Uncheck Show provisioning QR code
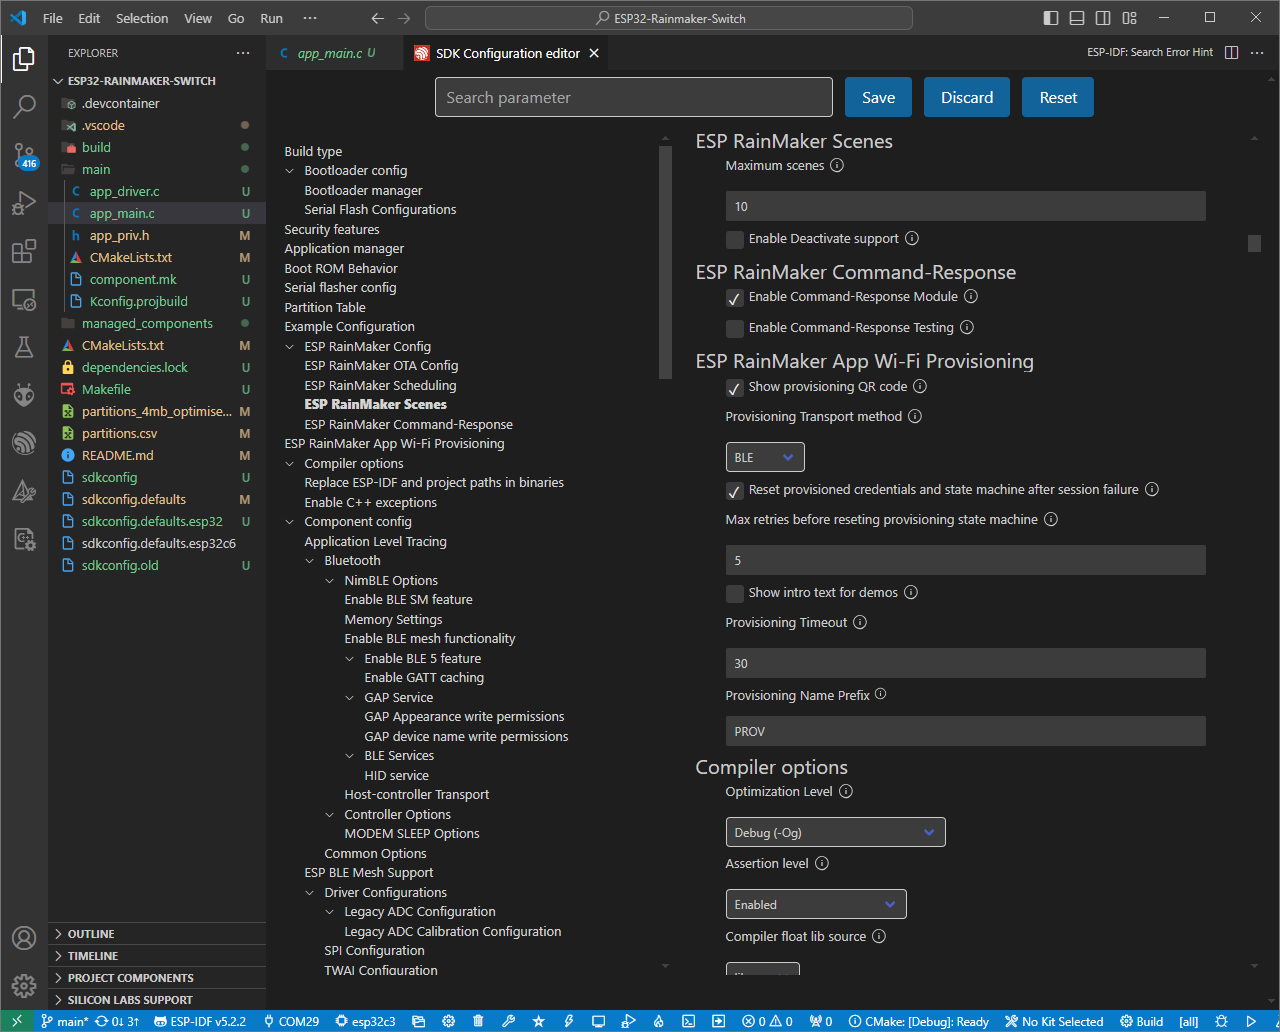The height and width of the screenshot is (1032, 1280). (x=735, y=387)
